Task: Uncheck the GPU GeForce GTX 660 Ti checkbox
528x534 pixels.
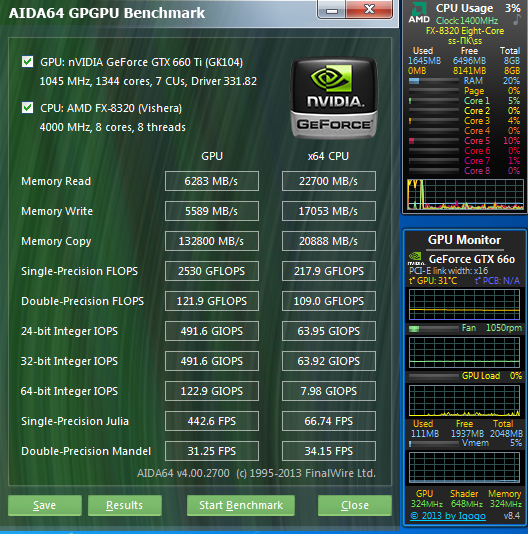Action: coord(28,62)
